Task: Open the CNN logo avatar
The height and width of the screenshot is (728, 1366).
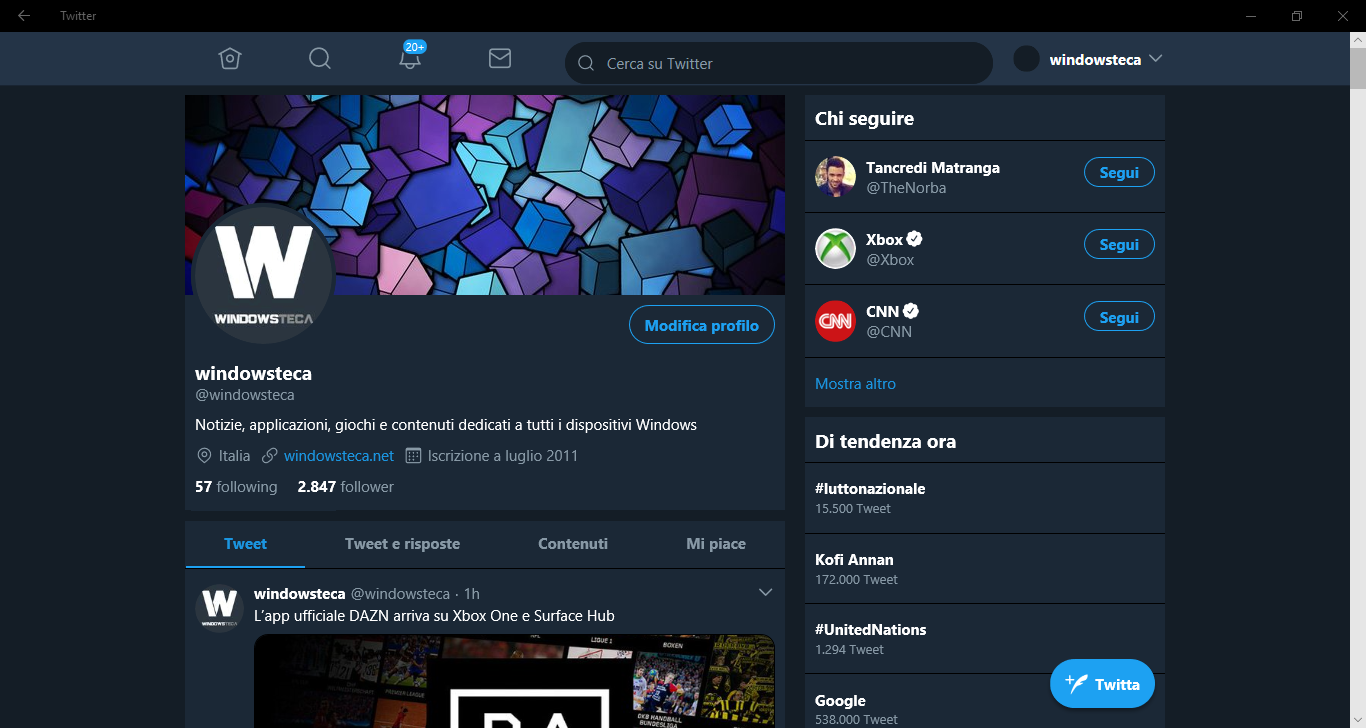Action: (x=835, y=321)
